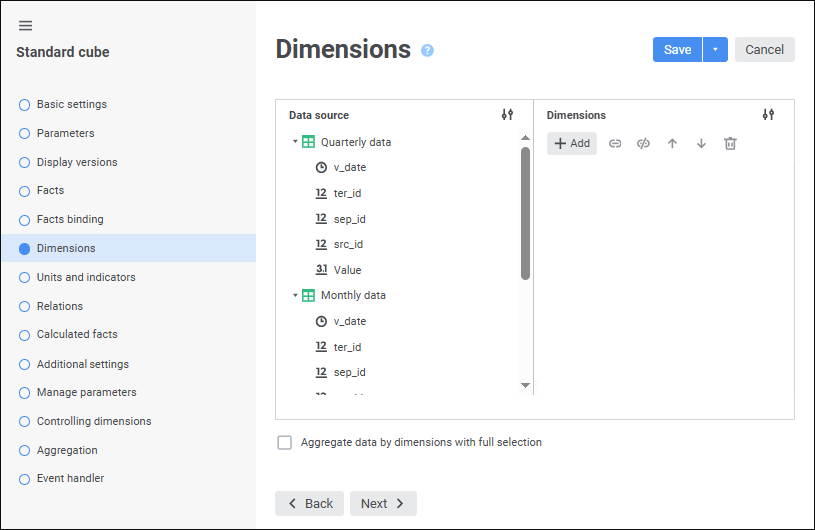
Task: Move dimension down with arrow icon
Action: (x=701, y=144)
